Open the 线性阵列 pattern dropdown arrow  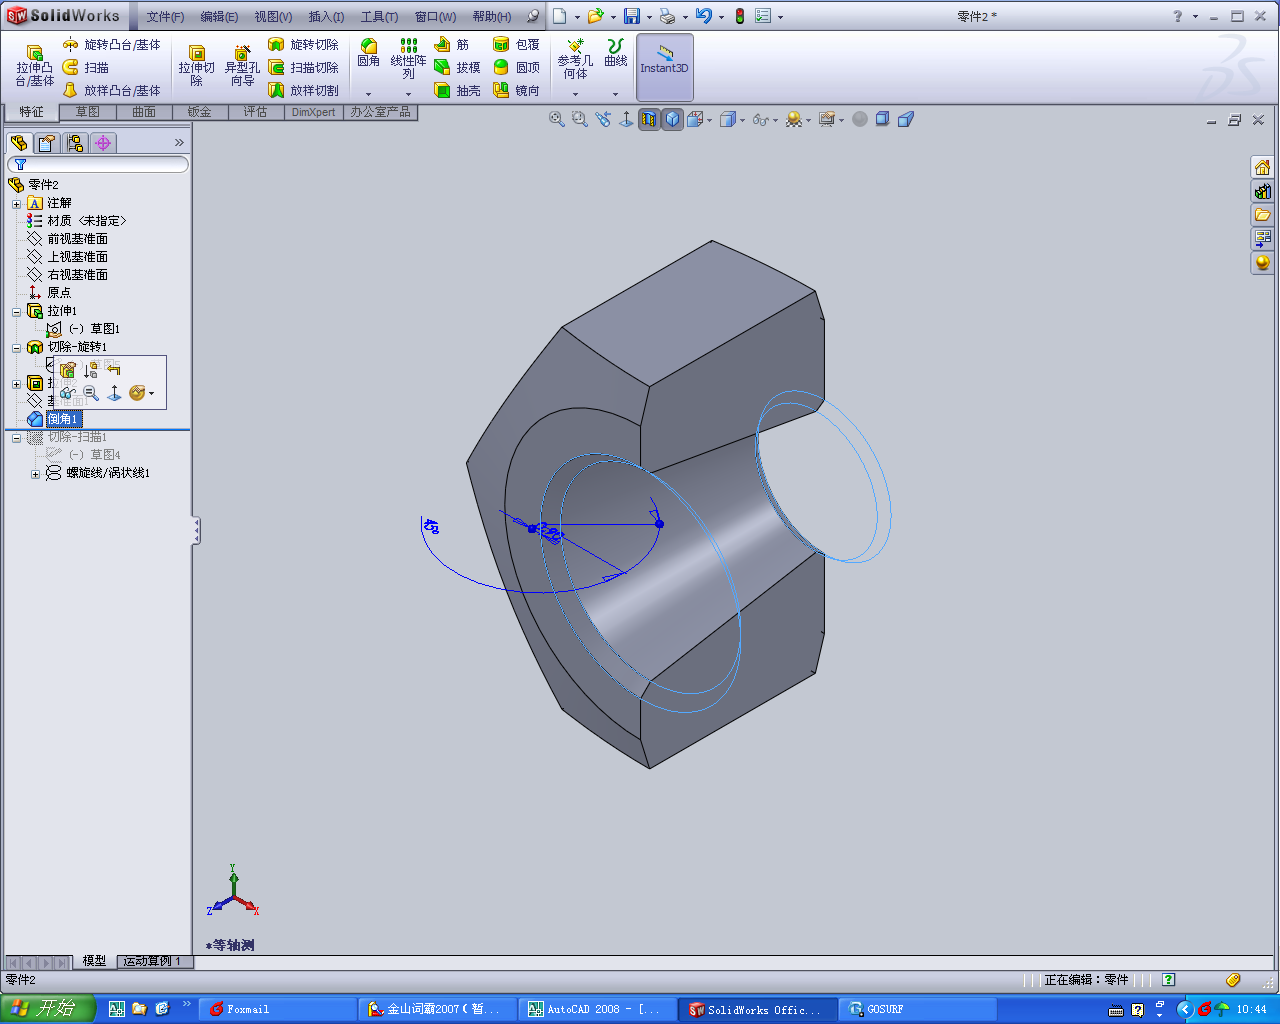click(x=408, y=94)
